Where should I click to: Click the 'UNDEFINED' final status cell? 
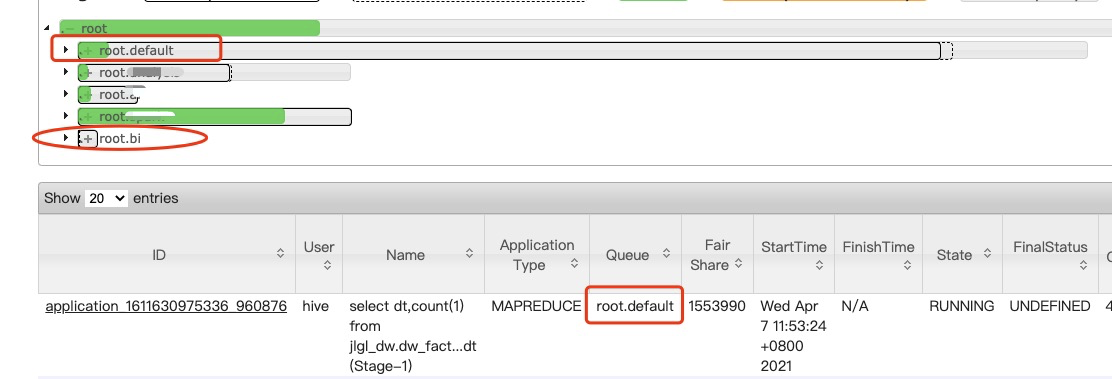1050,307
